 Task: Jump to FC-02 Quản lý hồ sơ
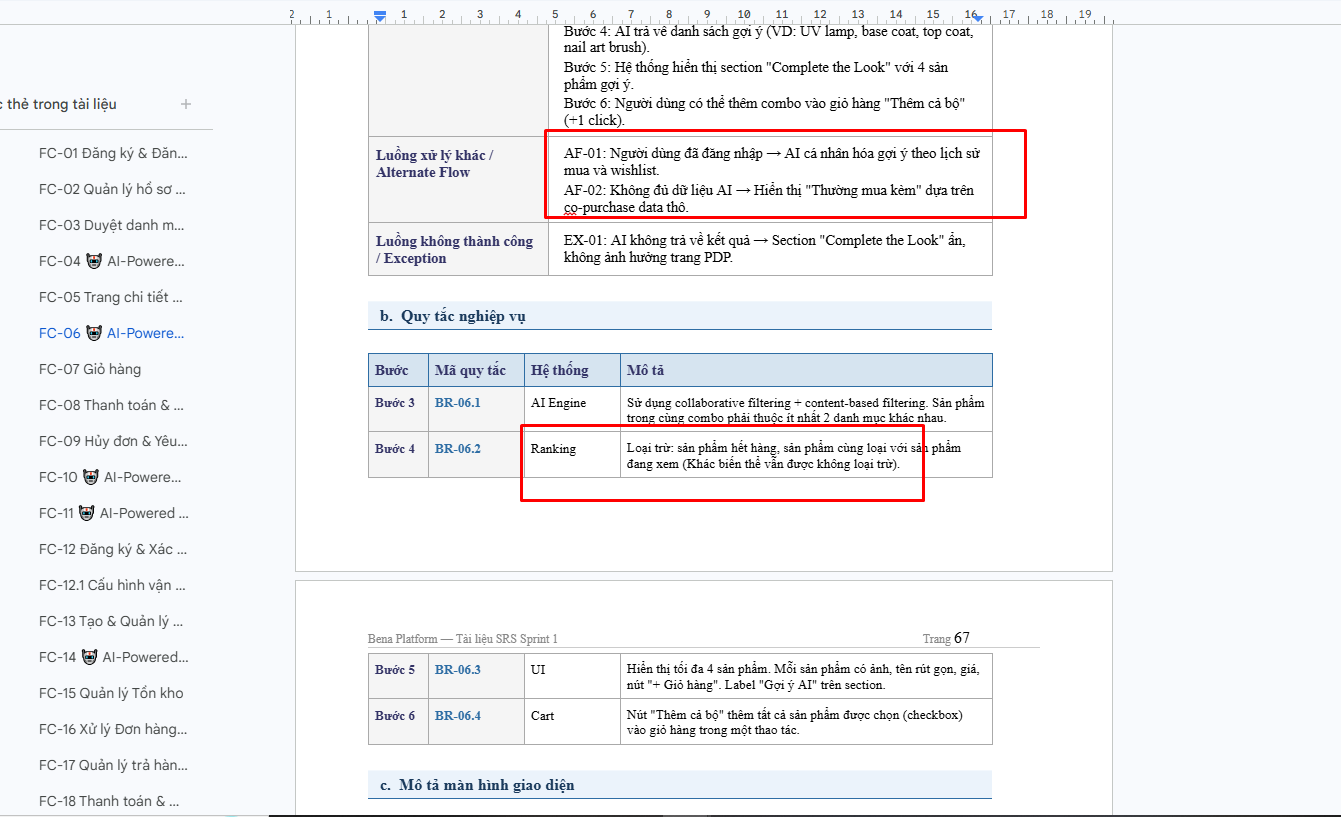coord(113,189)
